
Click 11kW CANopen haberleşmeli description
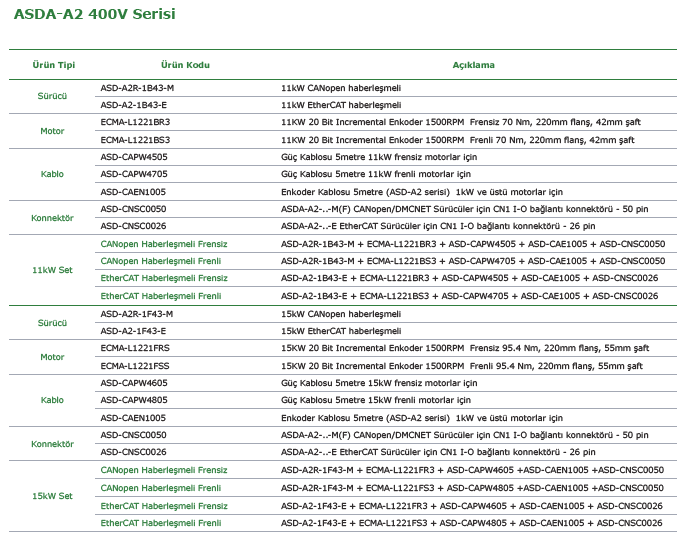pyautogui.click(x=341, y=88)
